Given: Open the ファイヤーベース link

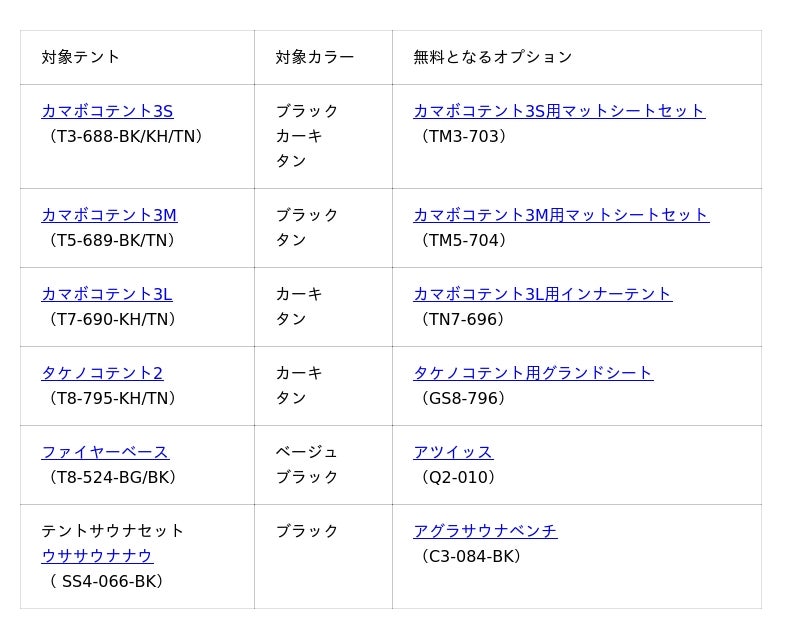Looking at the screenshot, I should (105, 452).
